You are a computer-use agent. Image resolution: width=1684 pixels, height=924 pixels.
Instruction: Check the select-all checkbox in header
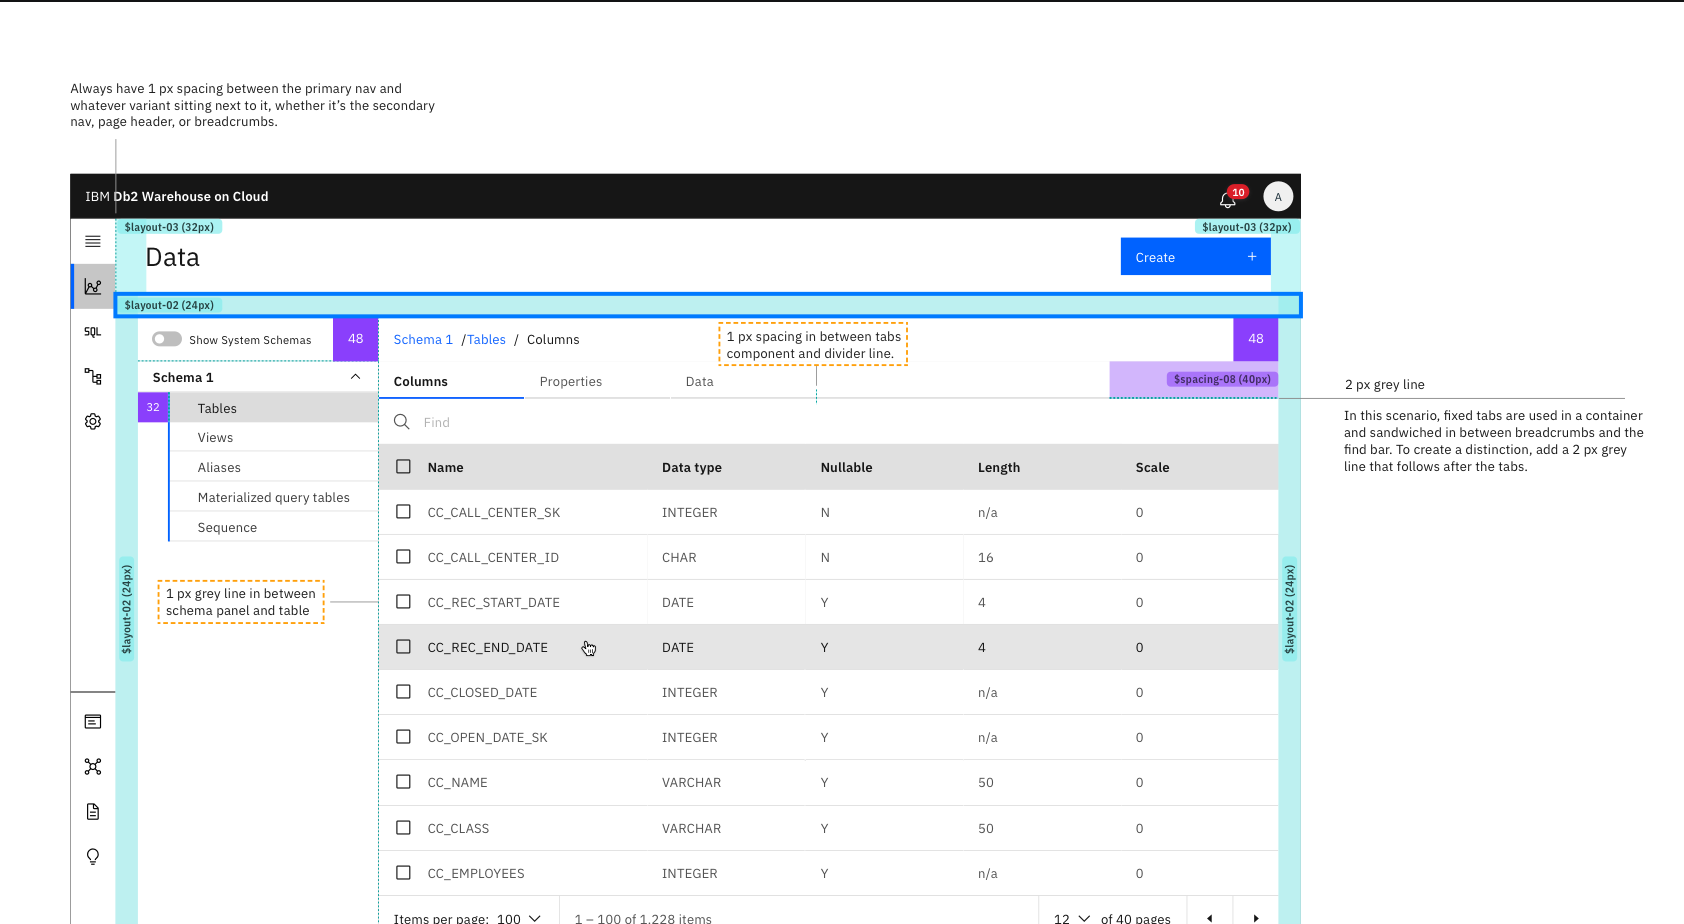404,466
